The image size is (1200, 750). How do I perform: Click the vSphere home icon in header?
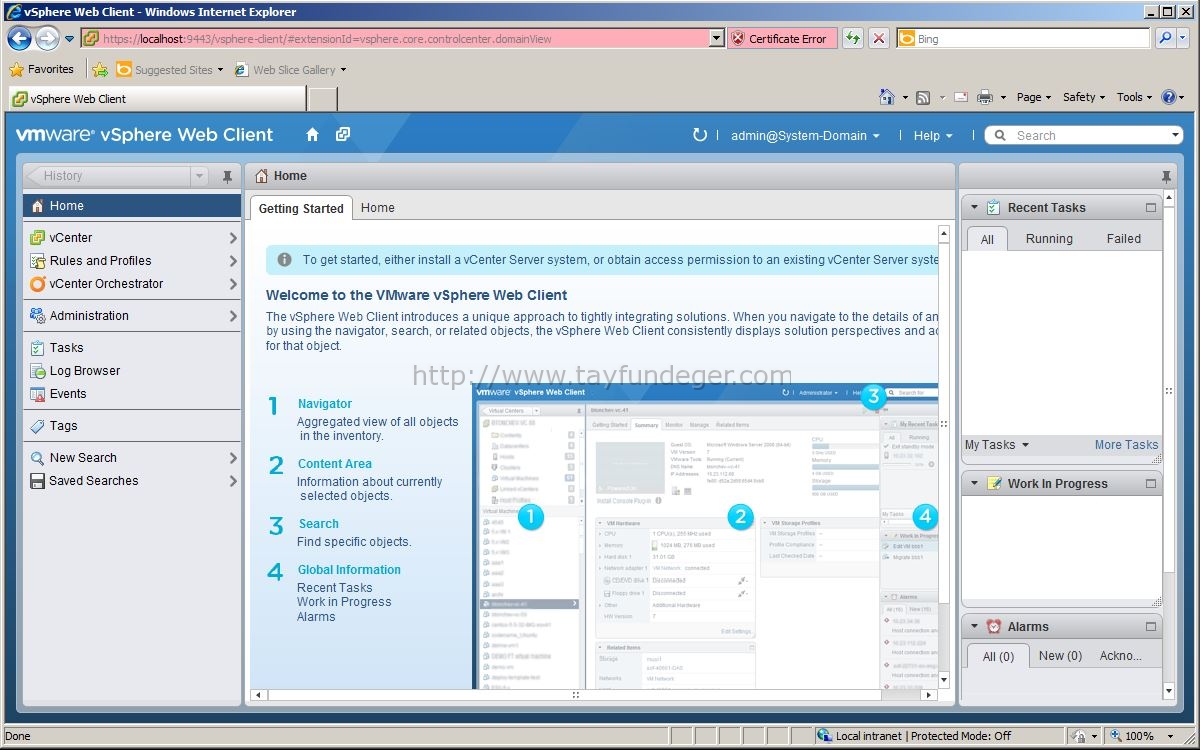(x=312, y=135)
